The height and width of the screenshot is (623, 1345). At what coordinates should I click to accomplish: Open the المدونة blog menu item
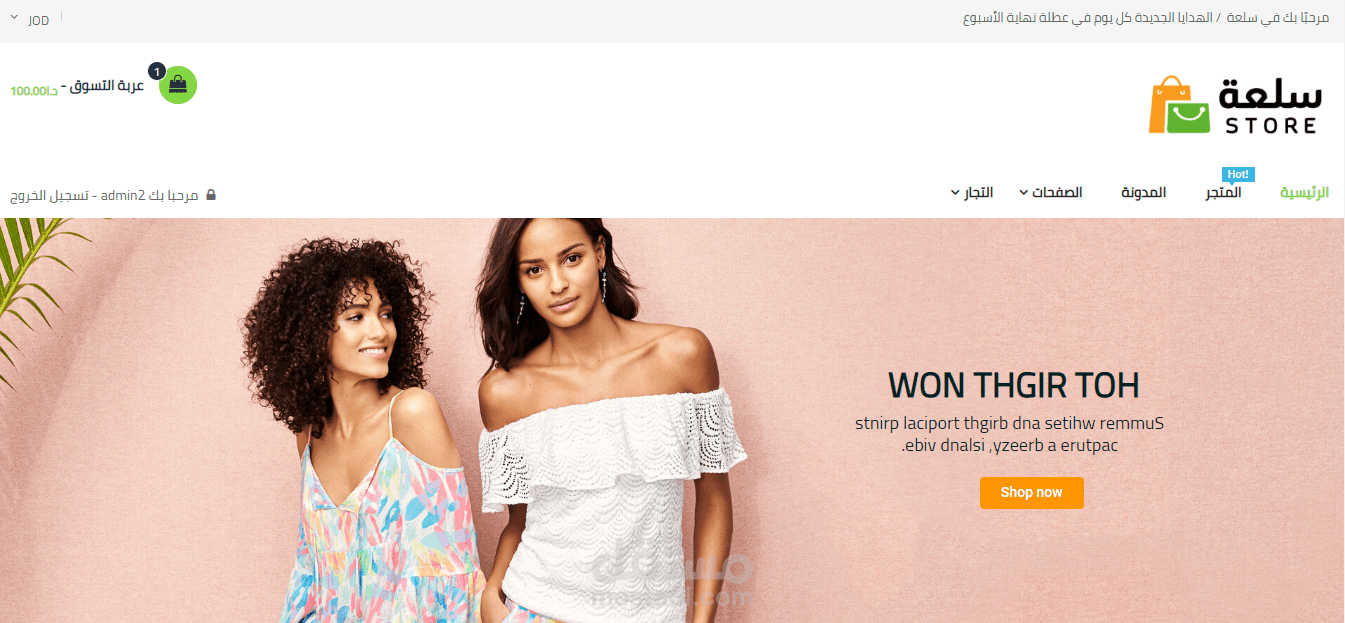[x=1143, y=192]
